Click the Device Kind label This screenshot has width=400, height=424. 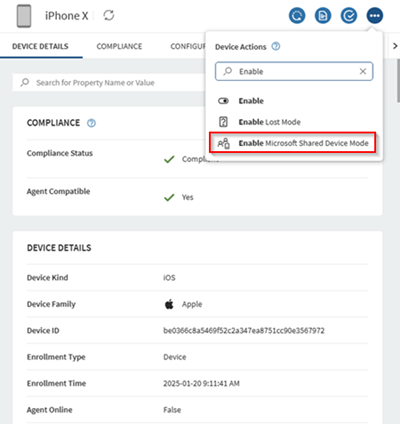click(x=47, y=278)
